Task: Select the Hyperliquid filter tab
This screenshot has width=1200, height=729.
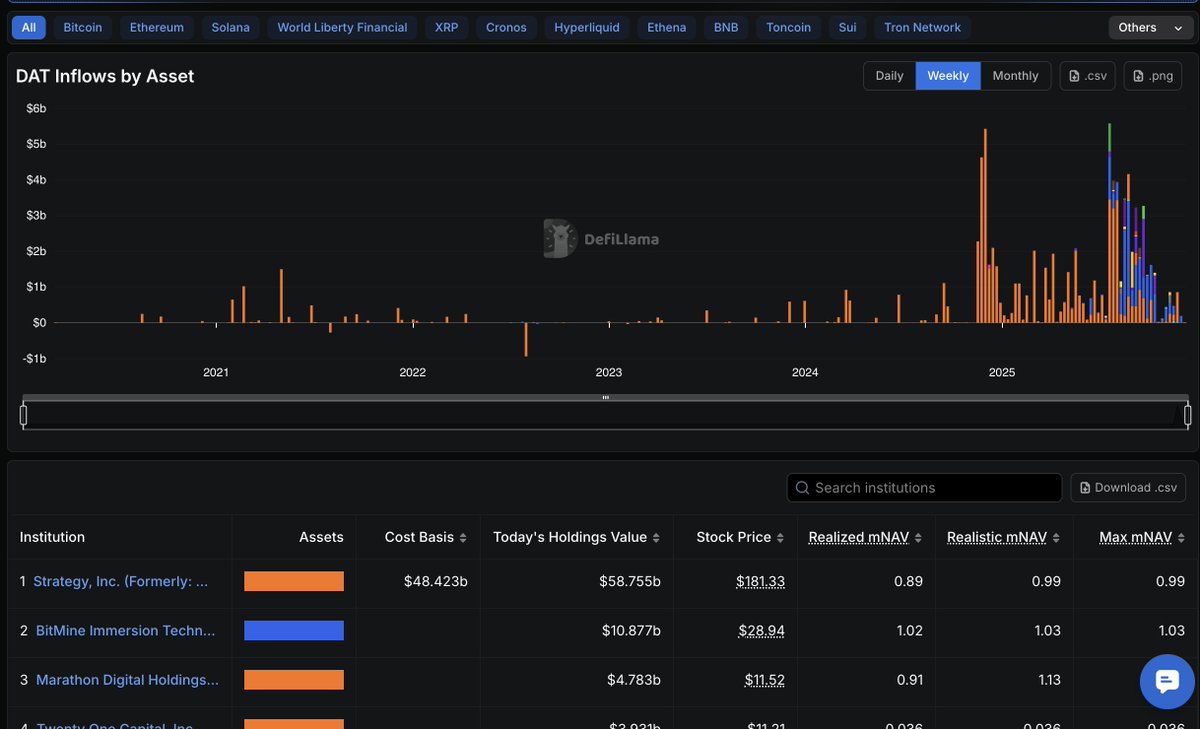Action: click(587, 27)
